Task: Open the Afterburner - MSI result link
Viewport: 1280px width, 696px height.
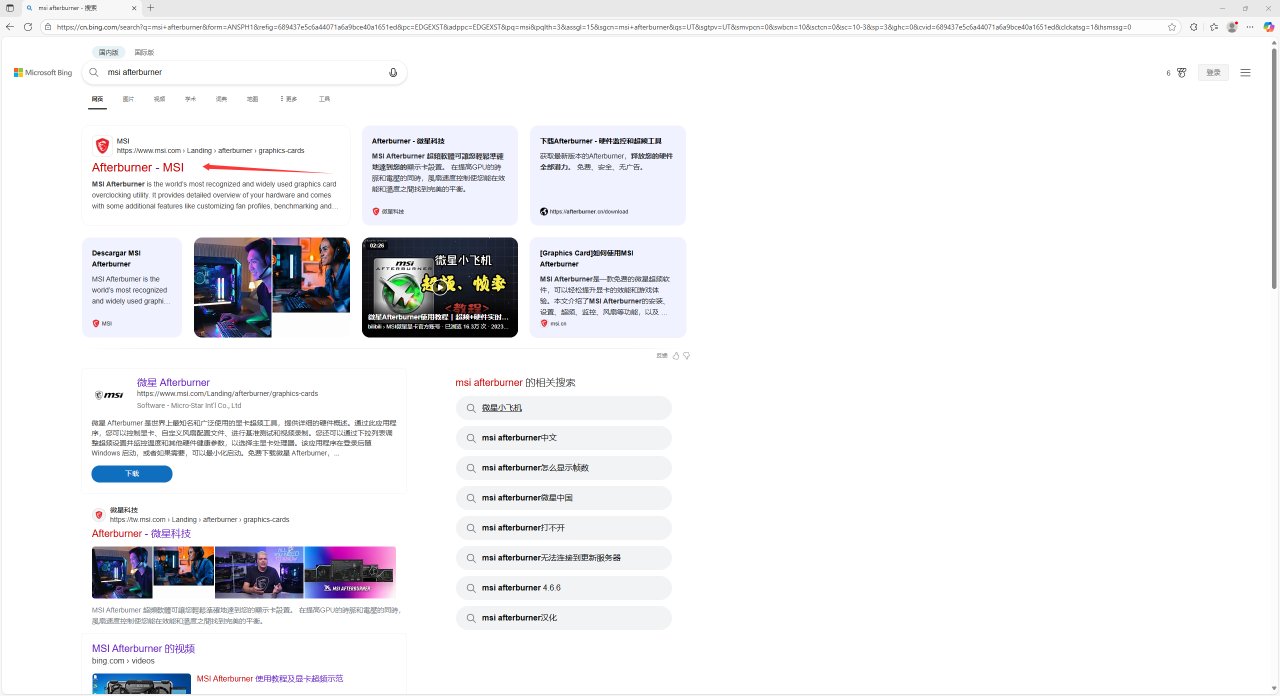Action: coord(138,168)
